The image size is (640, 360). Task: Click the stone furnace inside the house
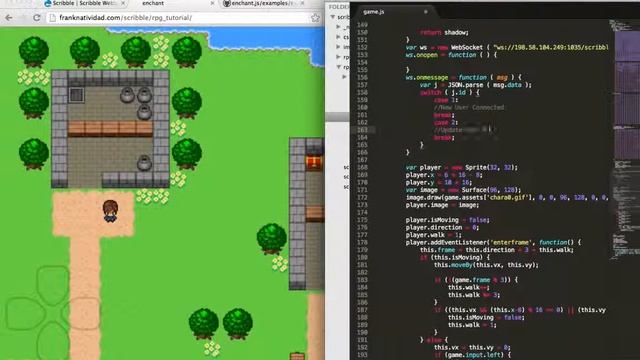tap(76, 95)
